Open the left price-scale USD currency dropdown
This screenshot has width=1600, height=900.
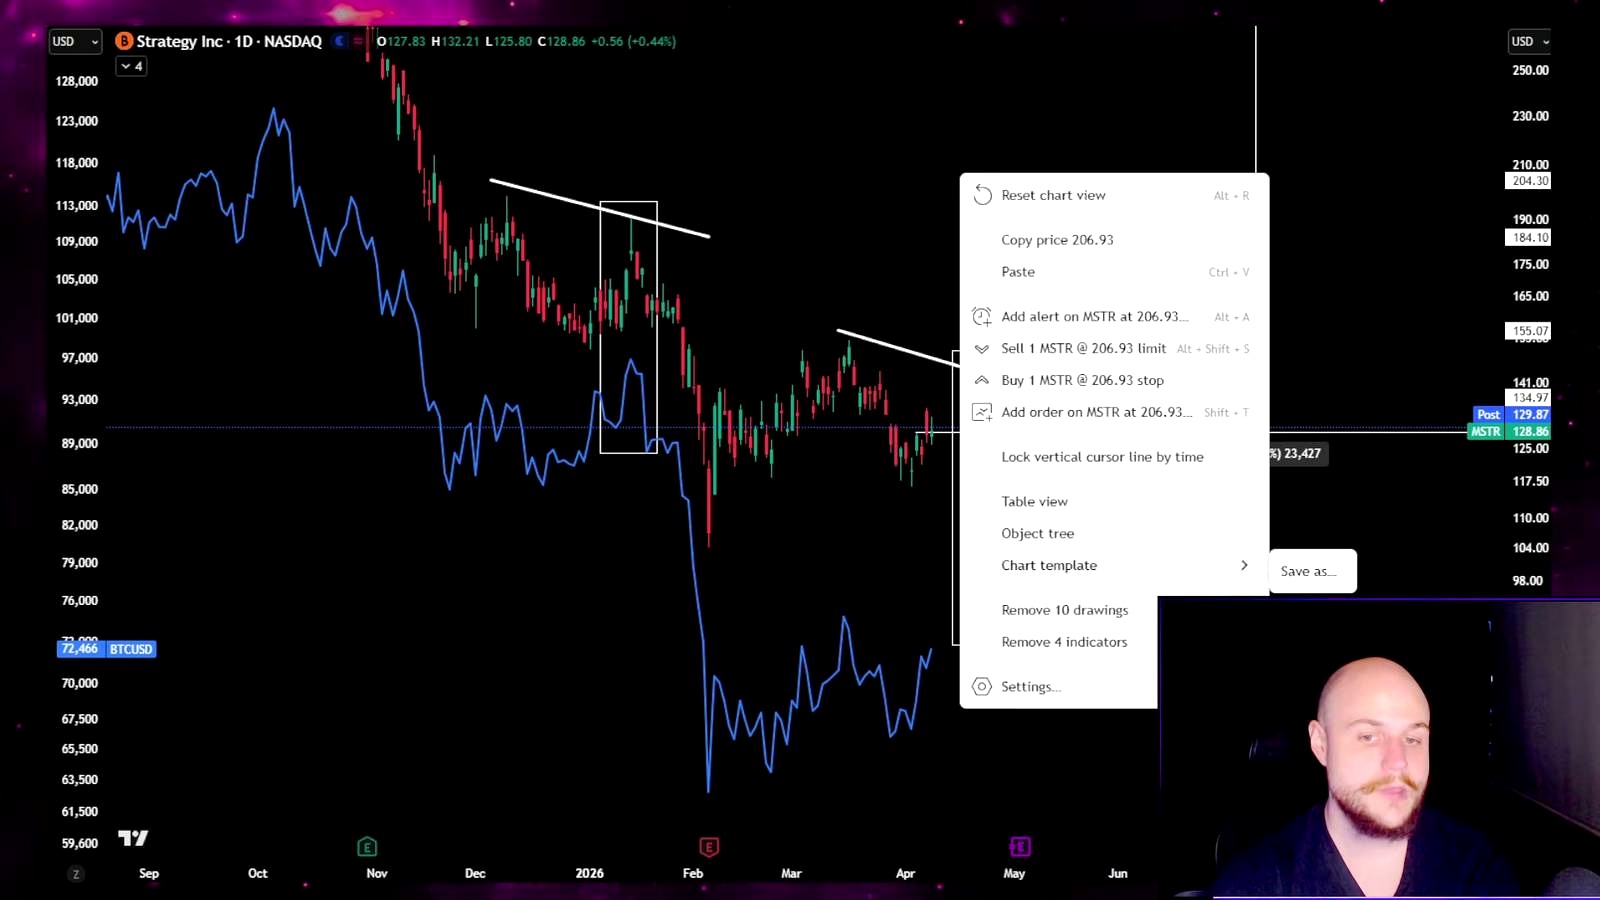tap(75, 41)
